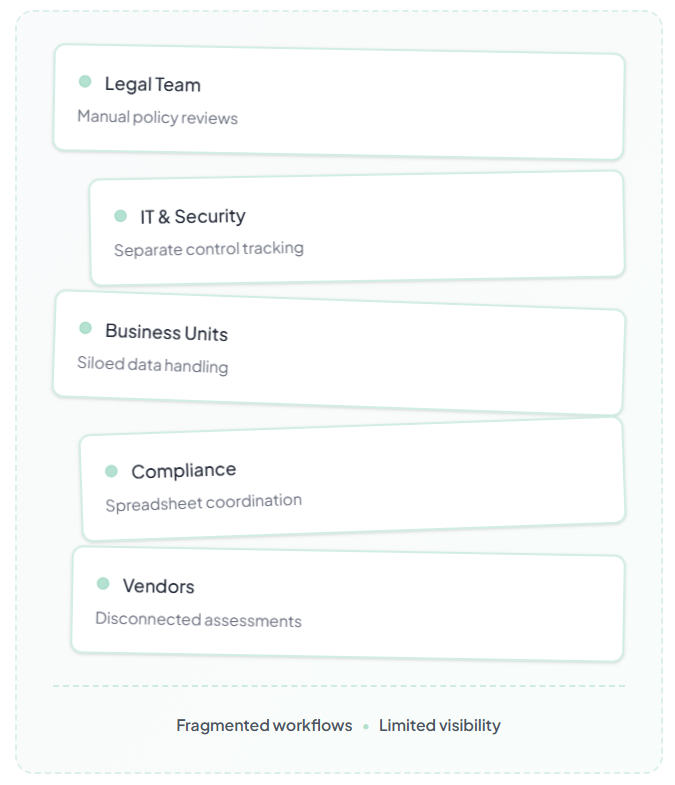Click the Limited visibility footer label
Viewport: 675px width, 785px height.
point(439,726)
